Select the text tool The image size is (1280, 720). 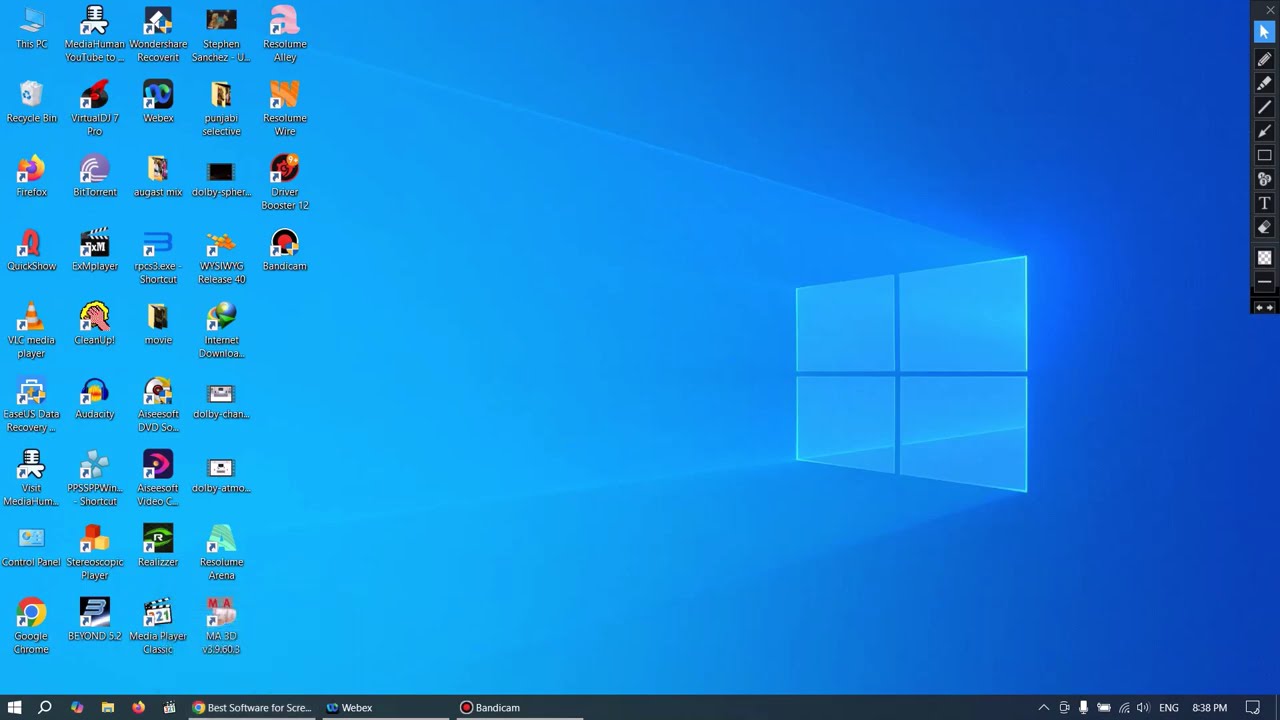pyautogui.click(x=1264, y=203)
